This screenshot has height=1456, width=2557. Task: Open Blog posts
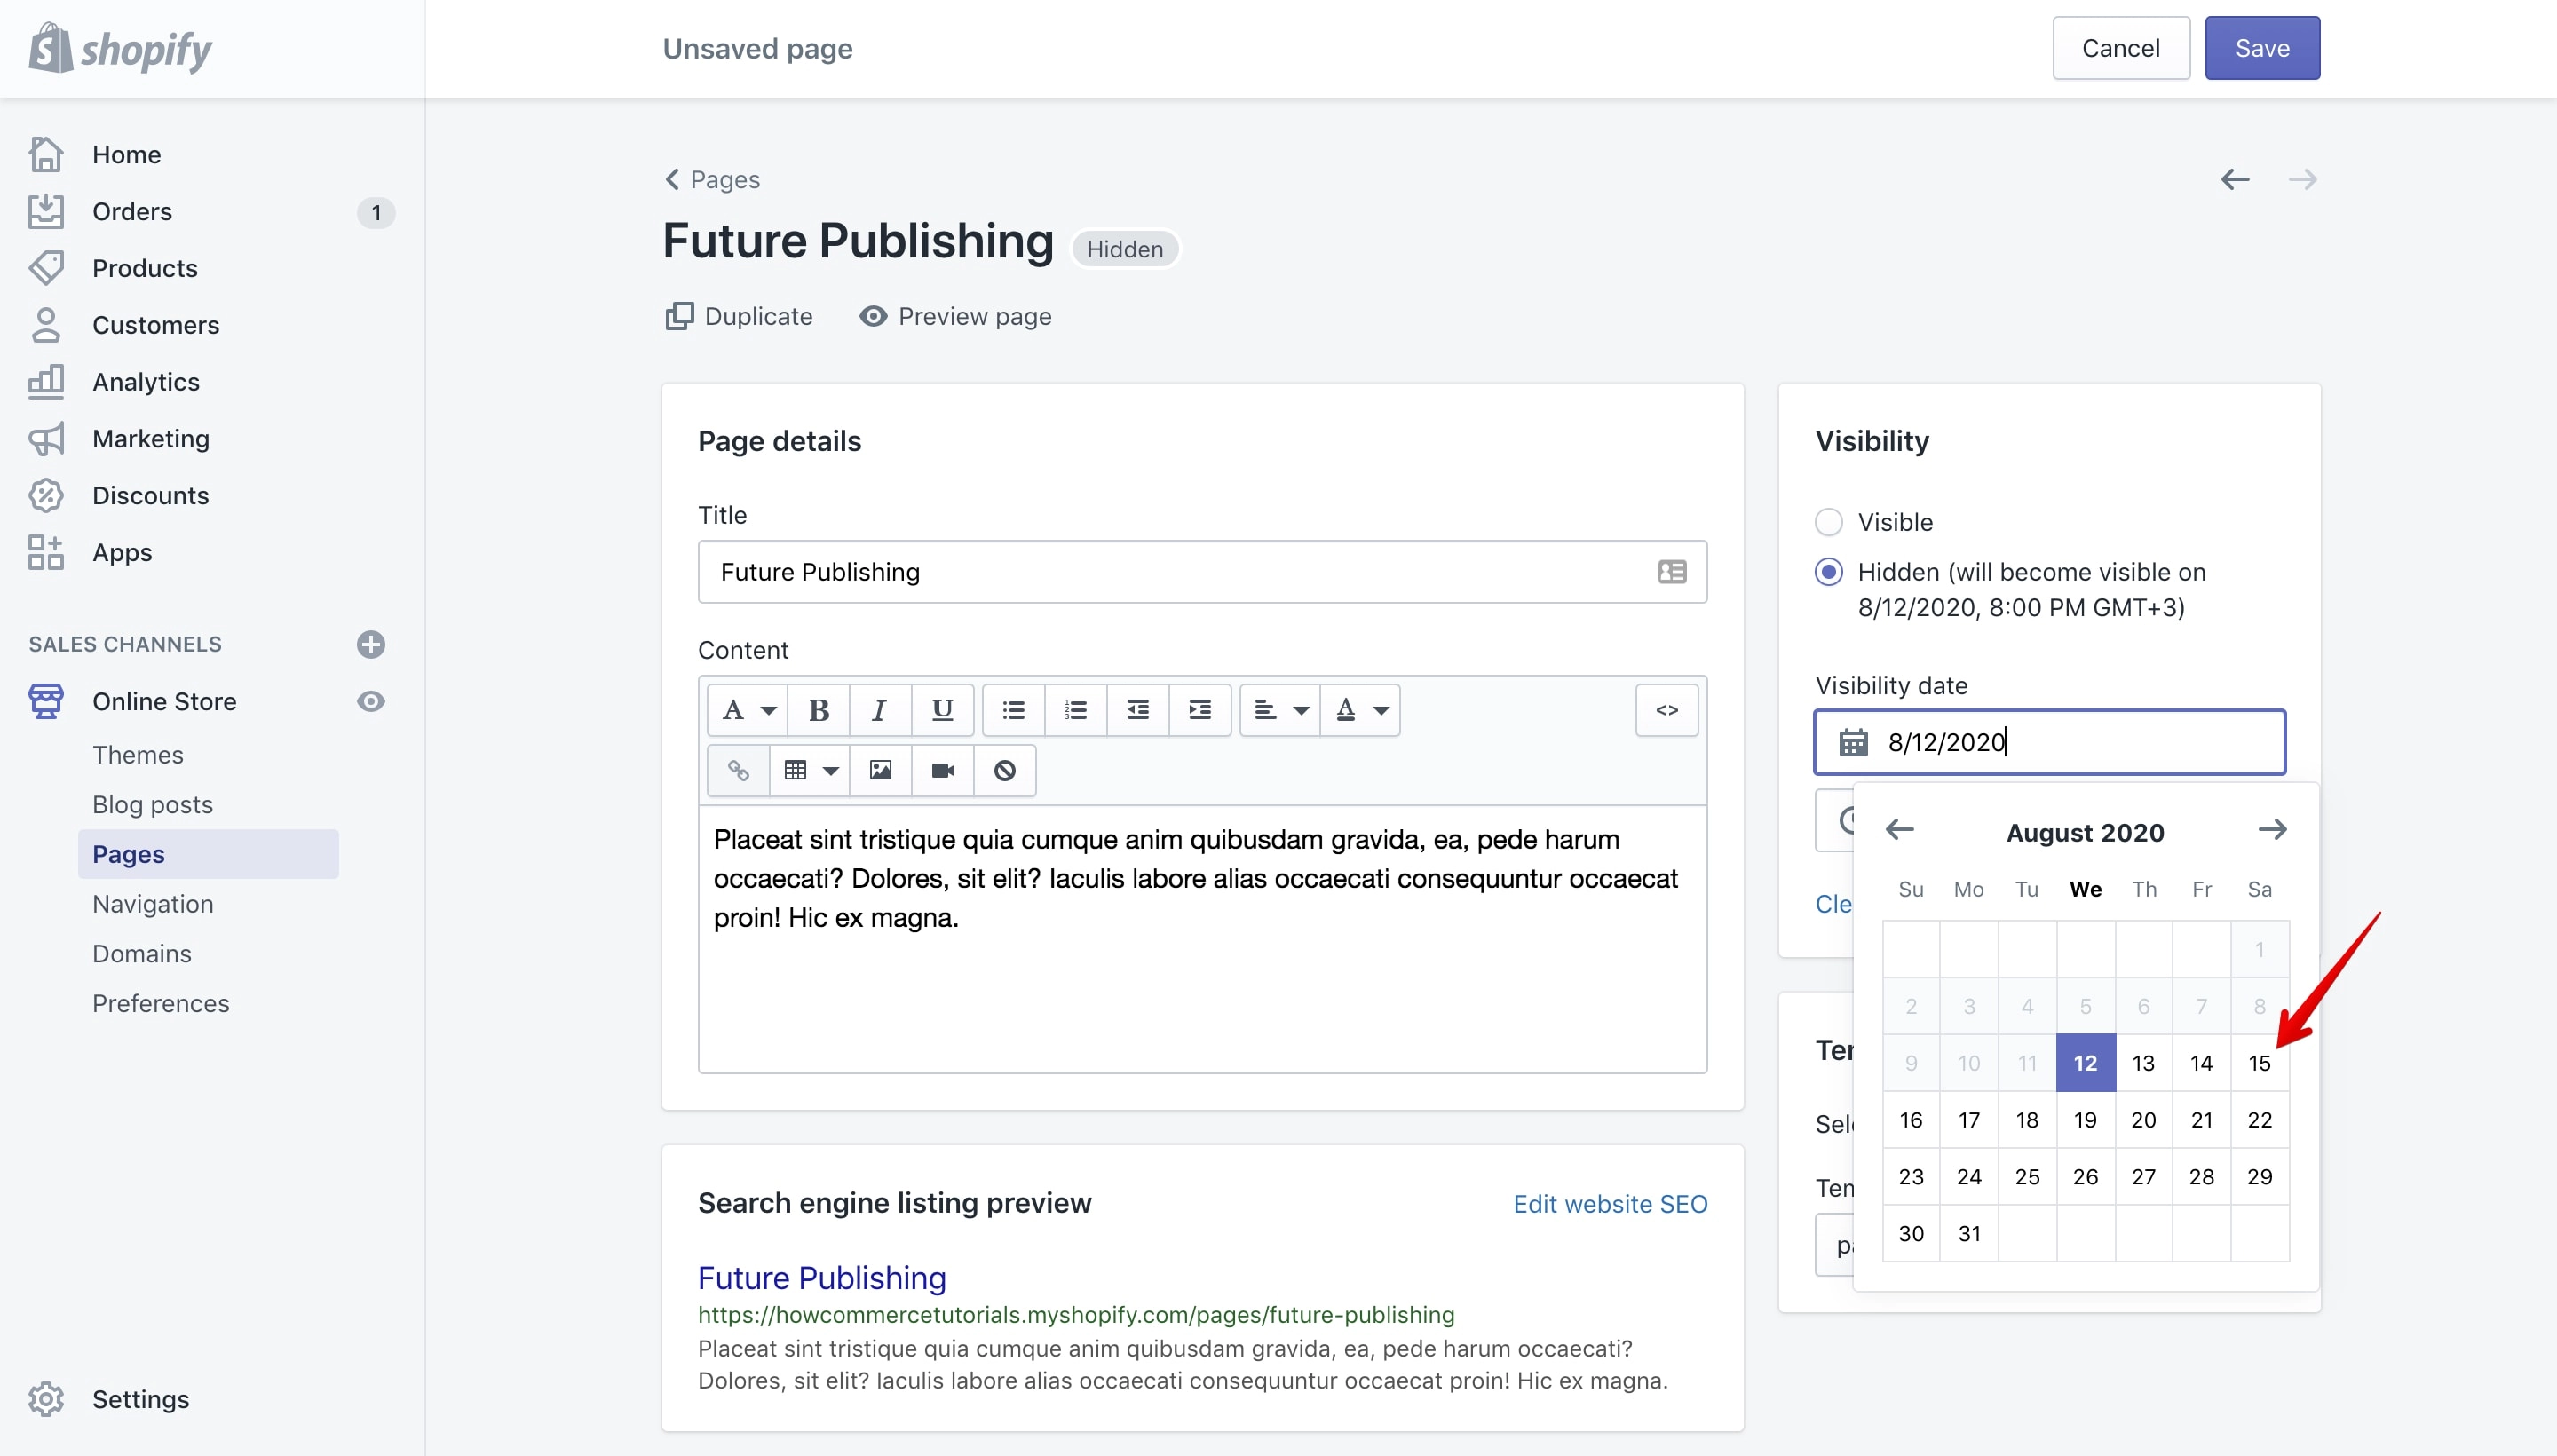pos(152,804)
